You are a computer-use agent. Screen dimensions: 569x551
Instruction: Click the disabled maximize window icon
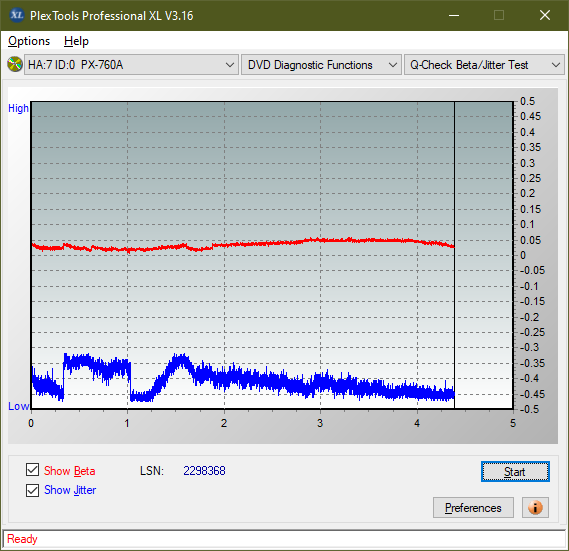[499, 15]
